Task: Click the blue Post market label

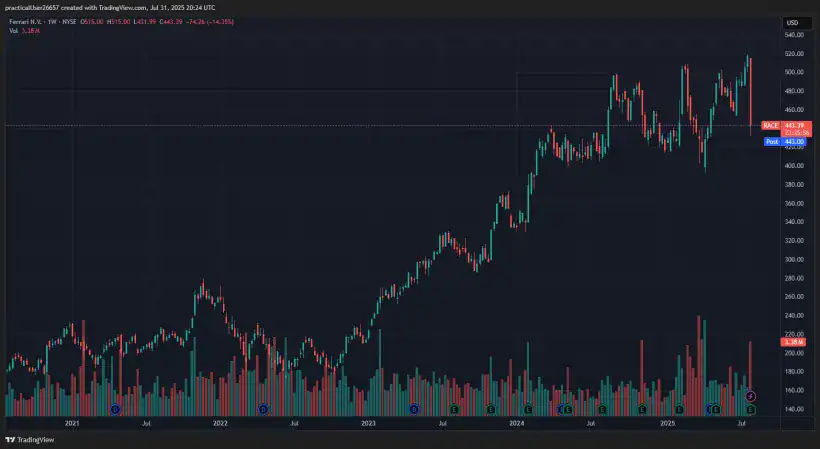Action: [772, 142]
